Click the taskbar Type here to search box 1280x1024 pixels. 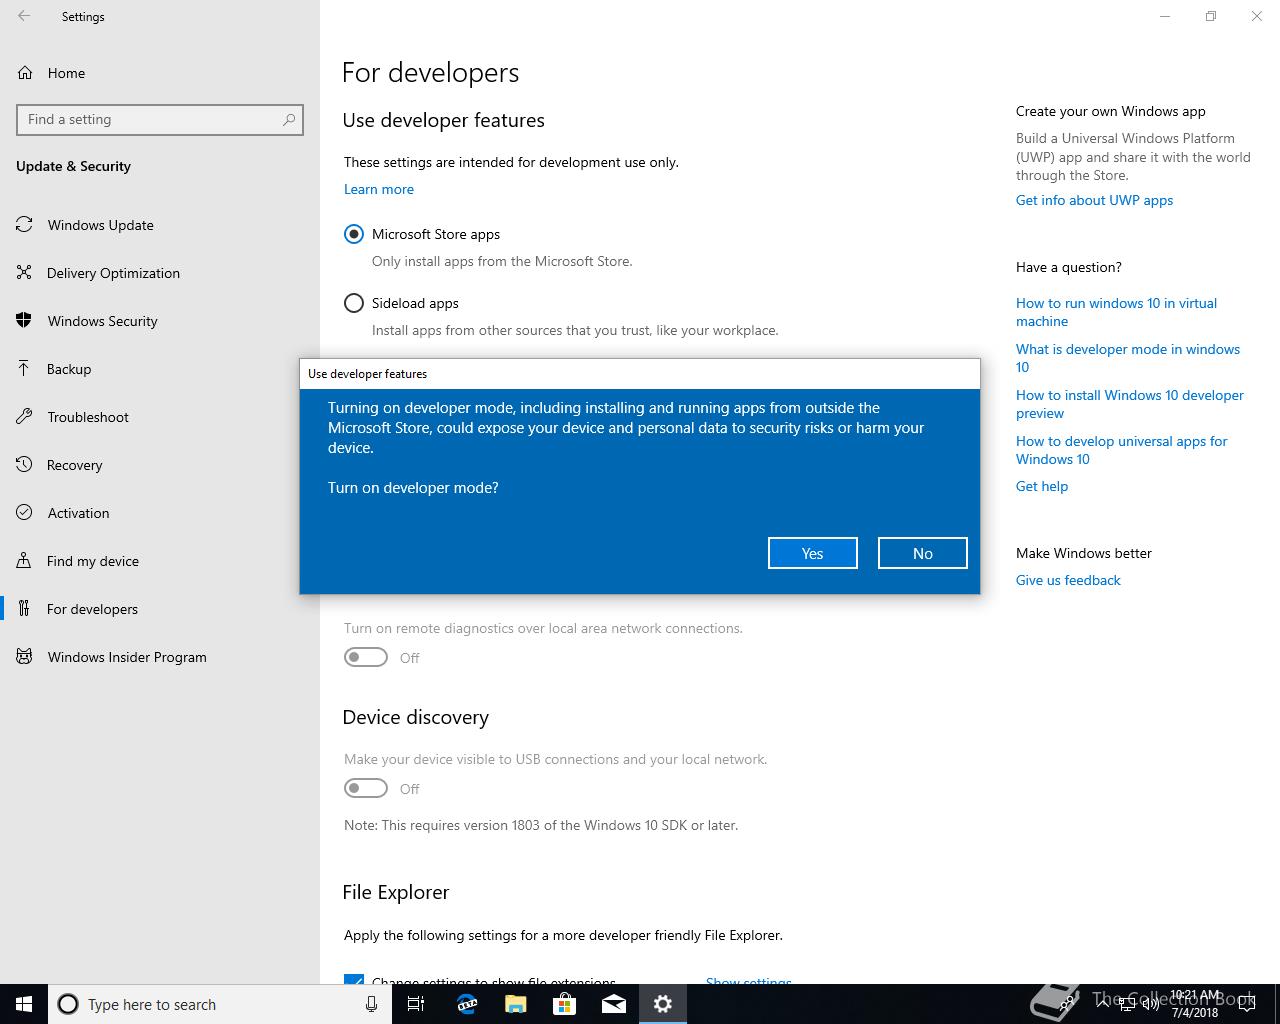click(218, 1004)
